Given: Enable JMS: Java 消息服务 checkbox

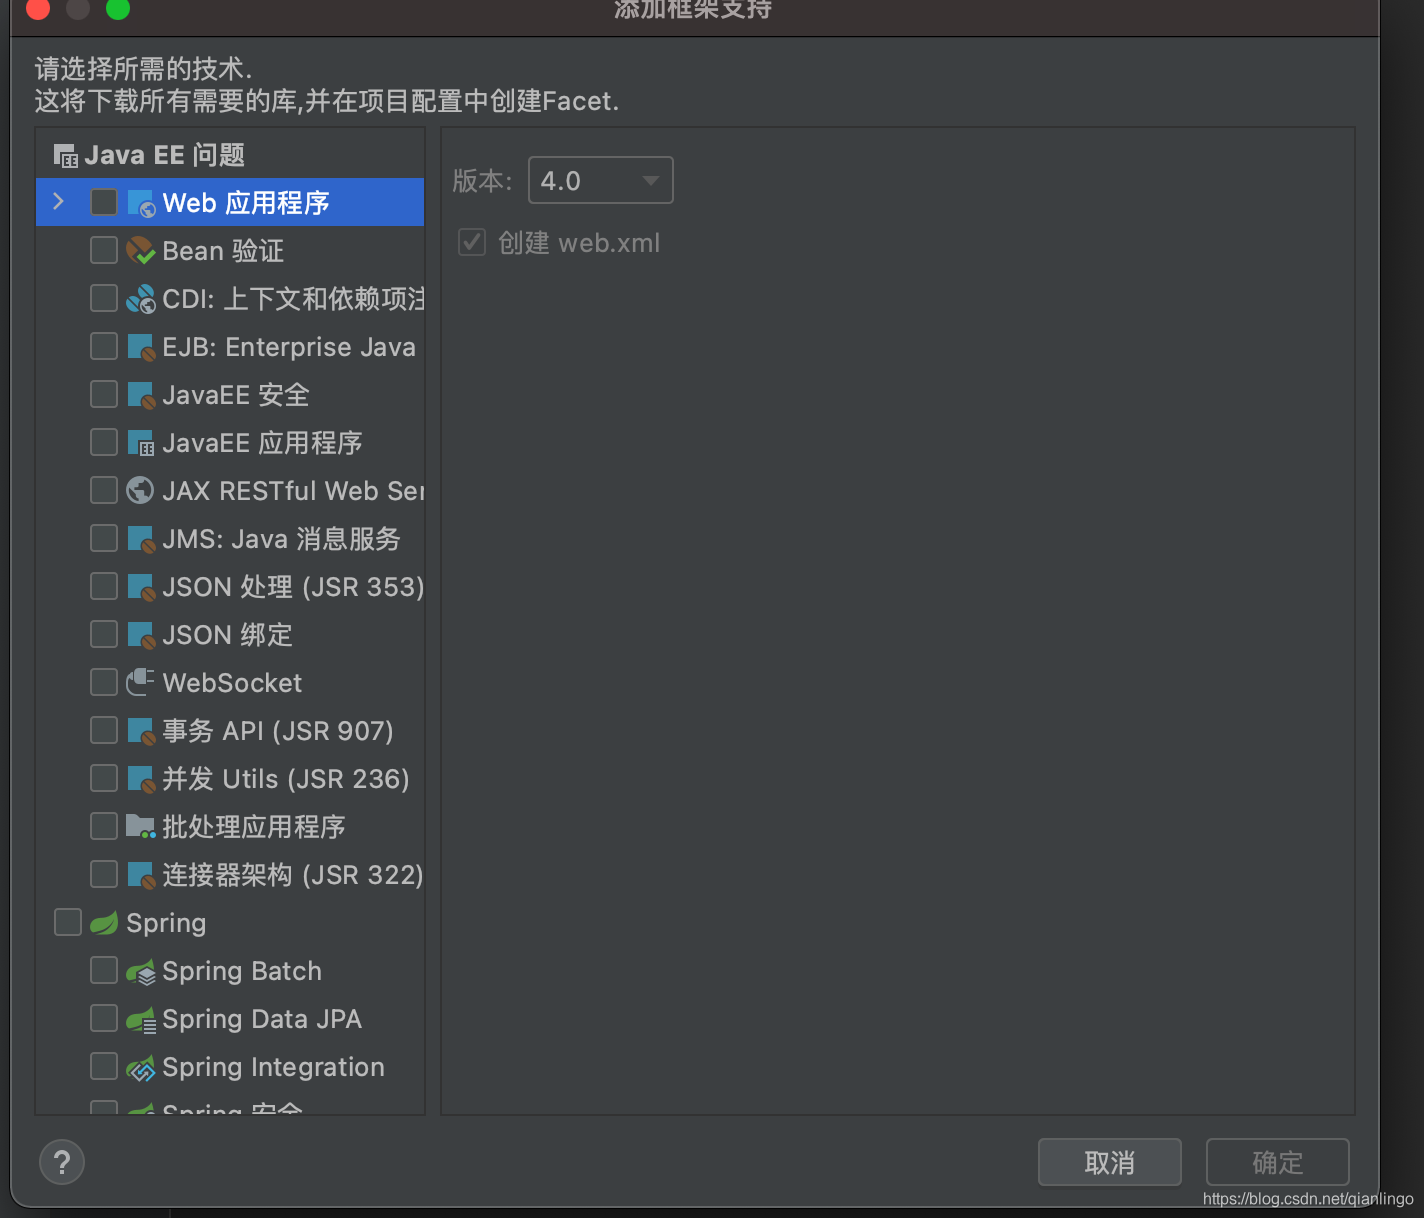Looking at the screenshot, I should (104, 539).
